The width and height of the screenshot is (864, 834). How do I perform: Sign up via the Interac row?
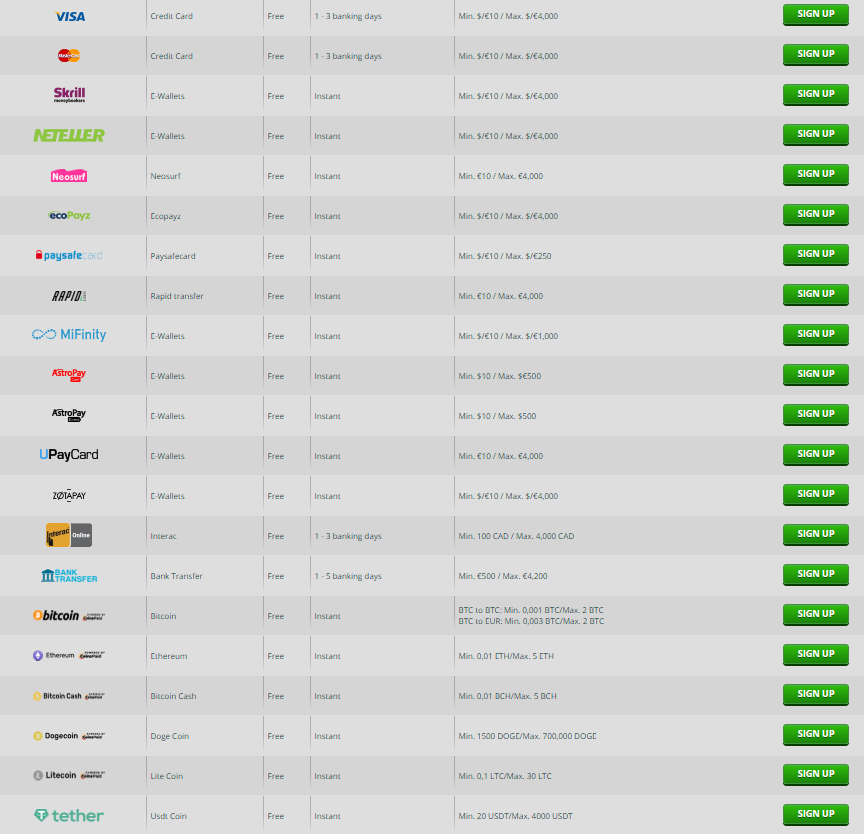[x=816, y=534]
